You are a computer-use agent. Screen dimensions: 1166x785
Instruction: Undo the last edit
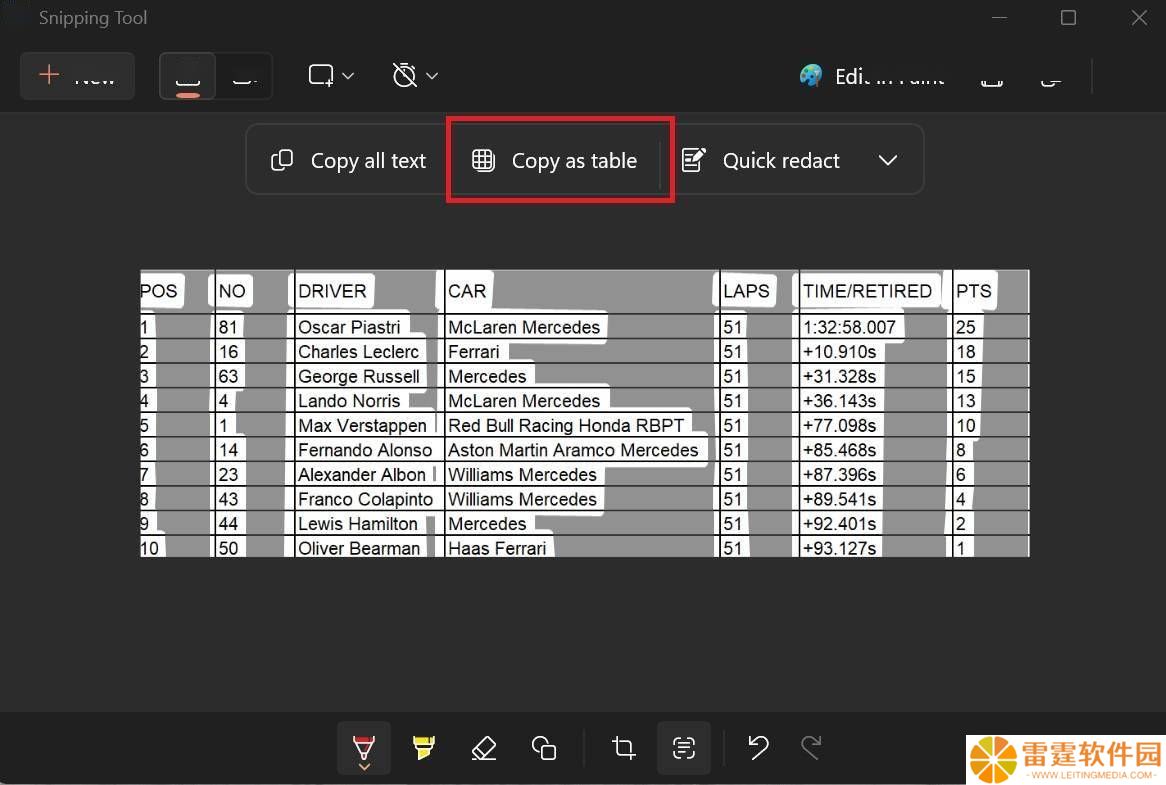click(x=758, y=747)
